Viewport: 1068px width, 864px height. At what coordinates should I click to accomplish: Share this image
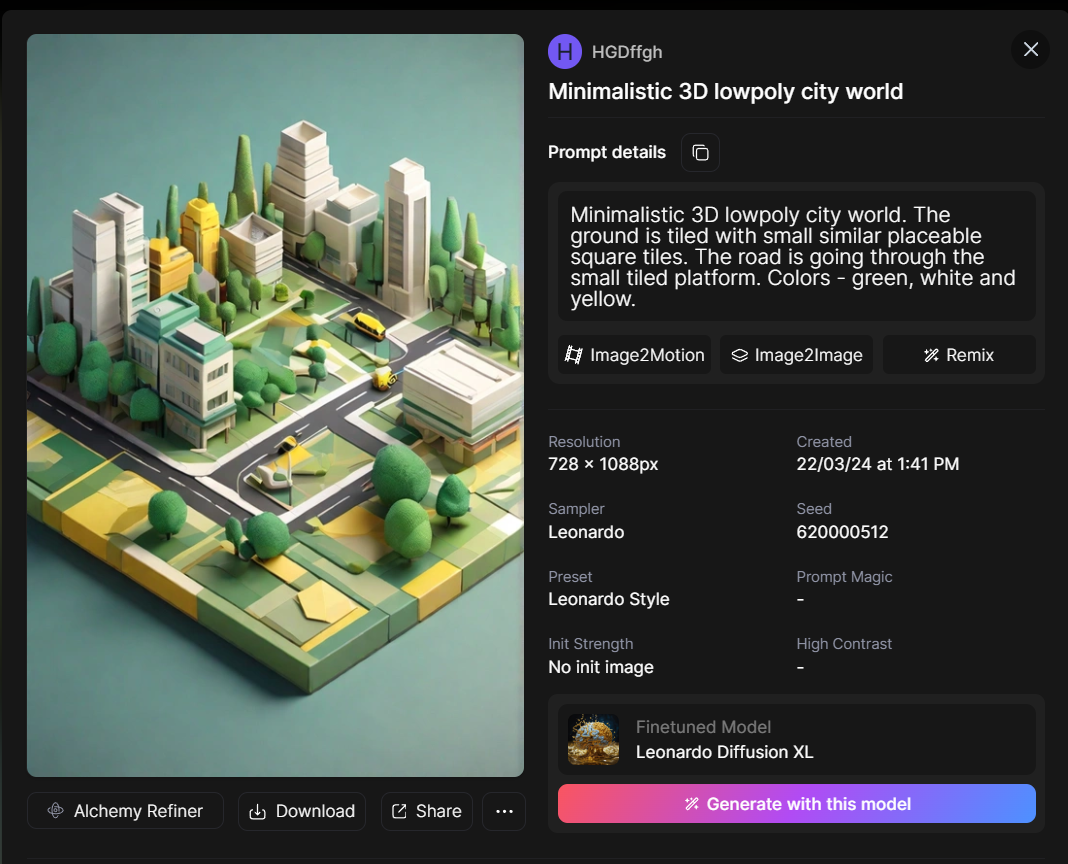426,811
